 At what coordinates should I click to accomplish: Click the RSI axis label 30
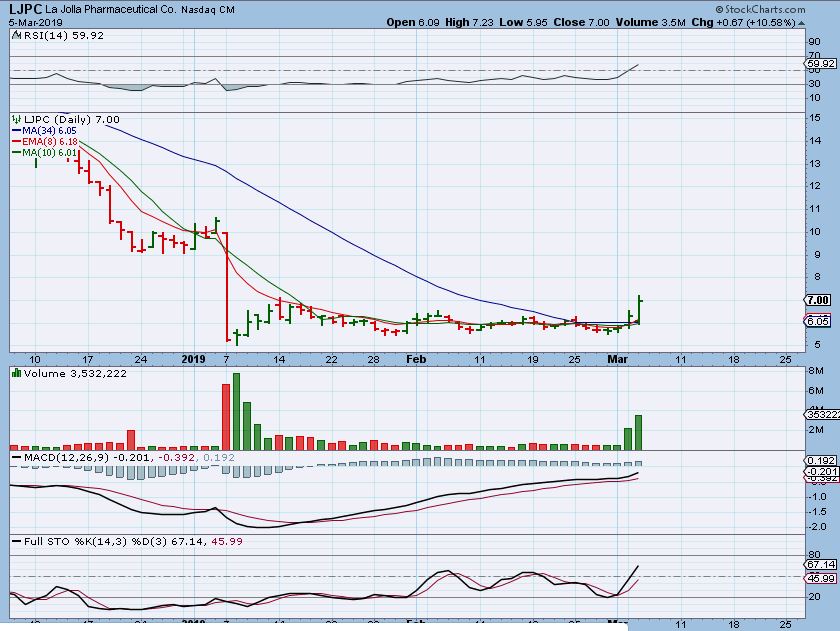point(814,84)
